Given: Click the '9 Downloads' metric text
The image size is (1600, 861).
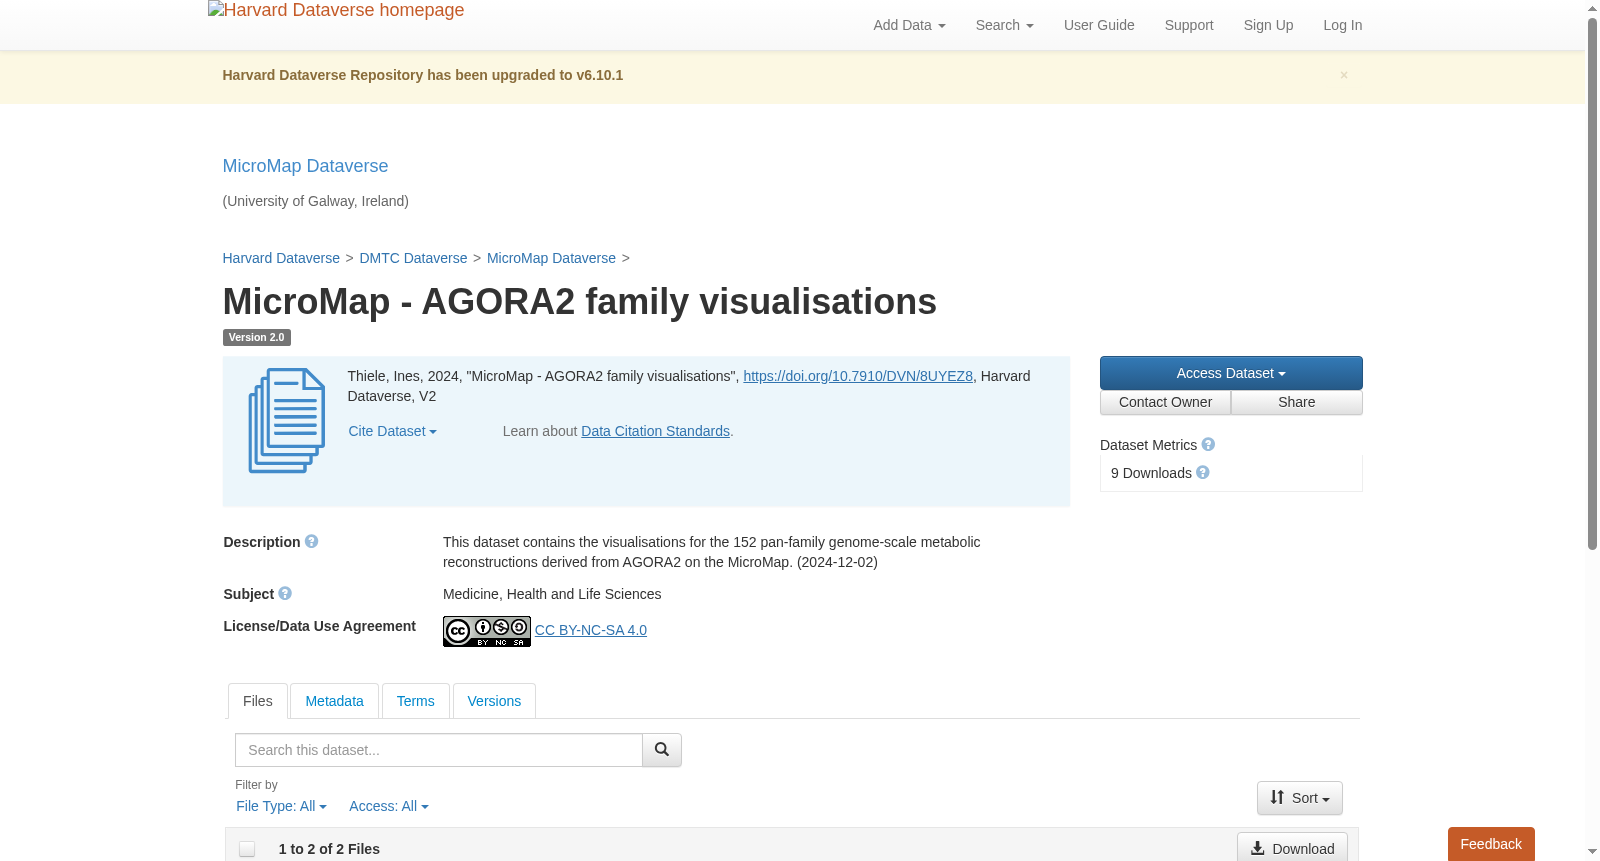Looking at the screenshot, I should [x=1151, y=473].
